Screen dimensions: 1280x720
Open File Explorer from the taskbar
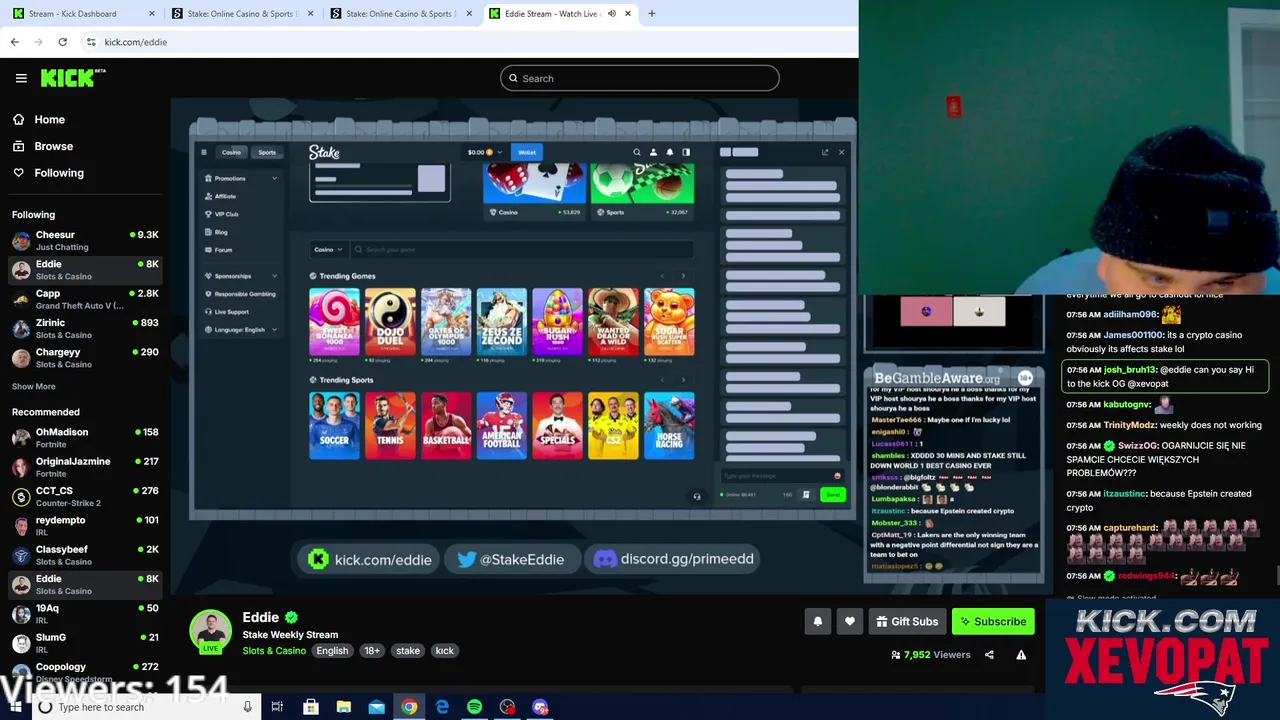(x=343, y=707)
